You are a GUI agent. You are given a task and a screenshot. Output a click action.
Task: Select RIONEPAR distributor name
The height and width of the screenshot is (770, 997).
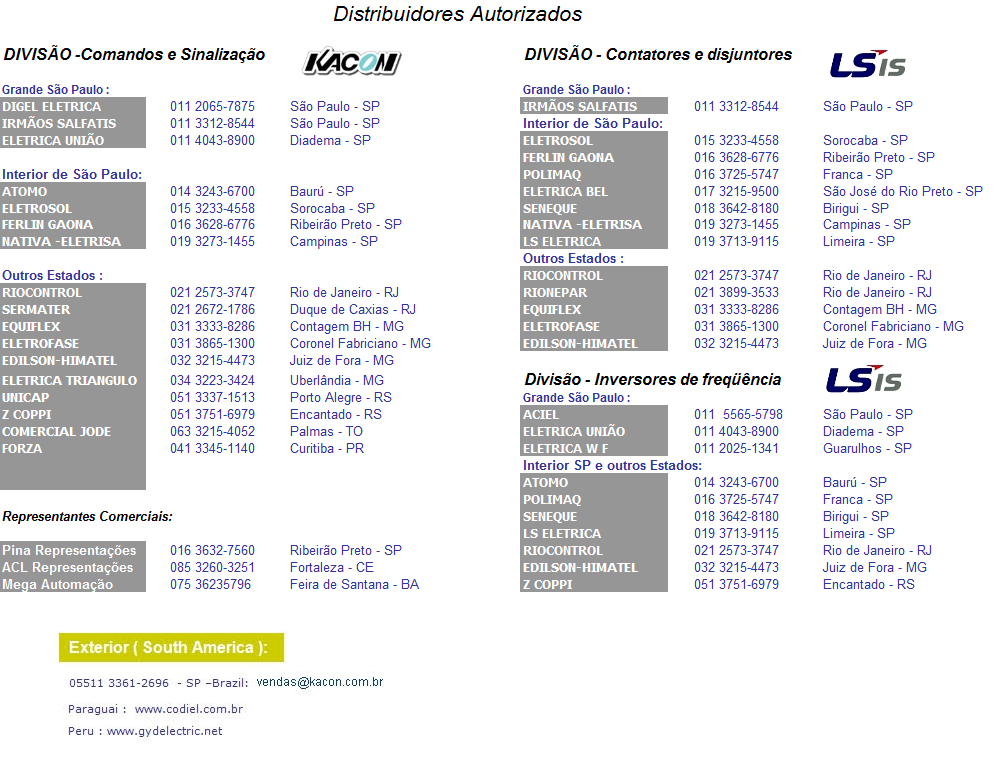click(555, 292)
